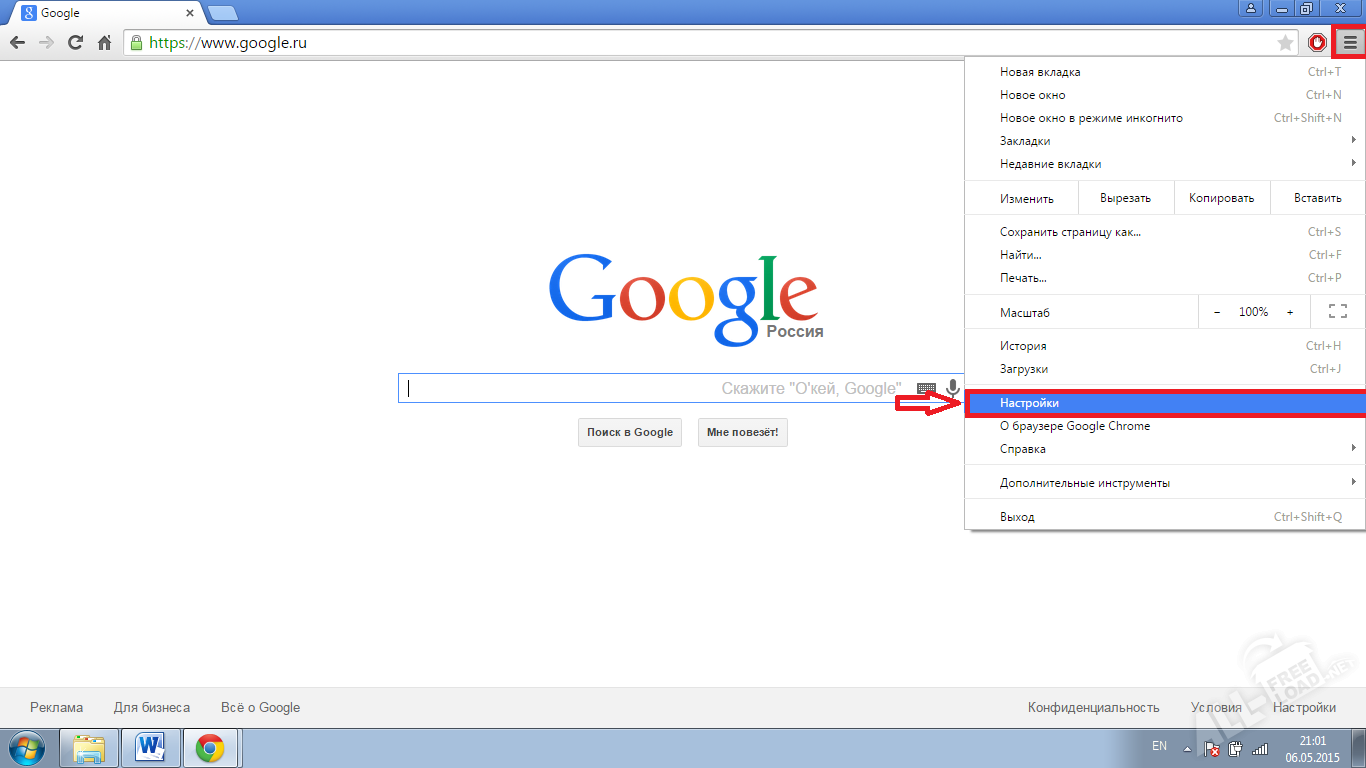The width and height of the screenshot is (1366, 768).
Task: Bookmark page with the star icon
Action: (1285, 43)
